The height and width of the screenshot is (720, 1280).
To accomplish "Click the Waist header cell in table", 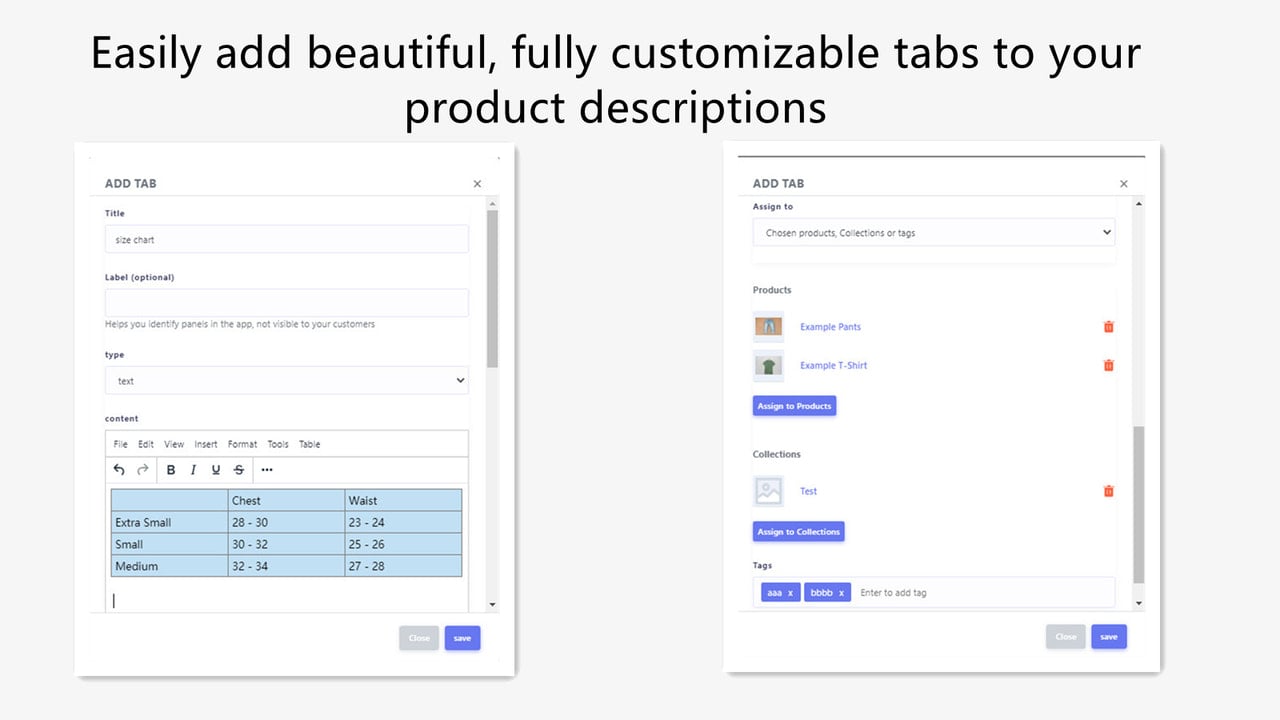I will (x=403, y=500).
